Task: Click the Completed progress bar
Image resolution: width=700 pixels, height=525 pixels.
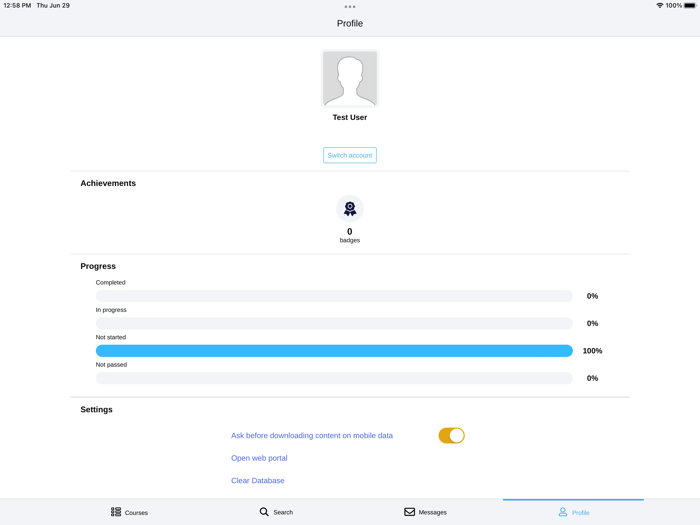Action: point(334,296)
